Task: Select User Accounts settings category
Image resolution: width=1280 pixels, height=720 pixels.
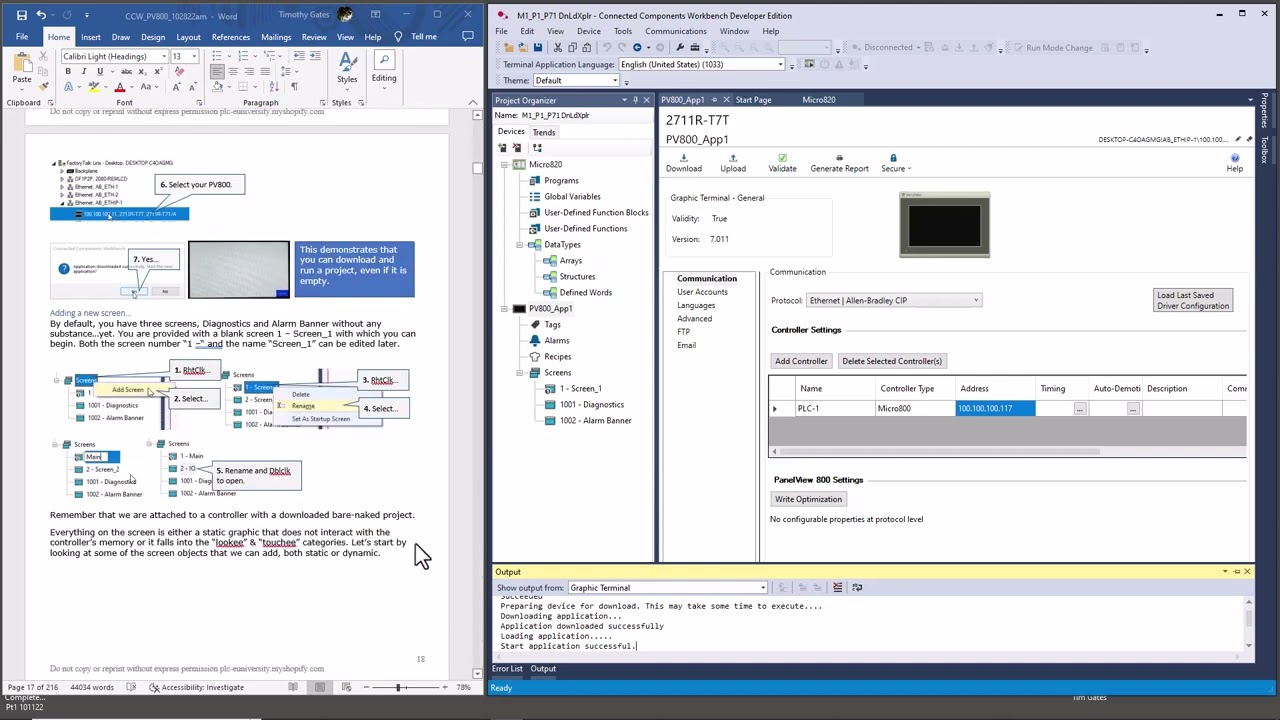Action: tap(702, 292)
